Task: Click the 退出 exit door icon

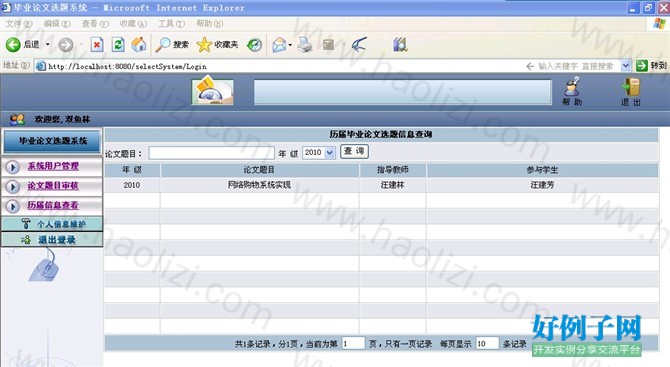Action: 631,87
